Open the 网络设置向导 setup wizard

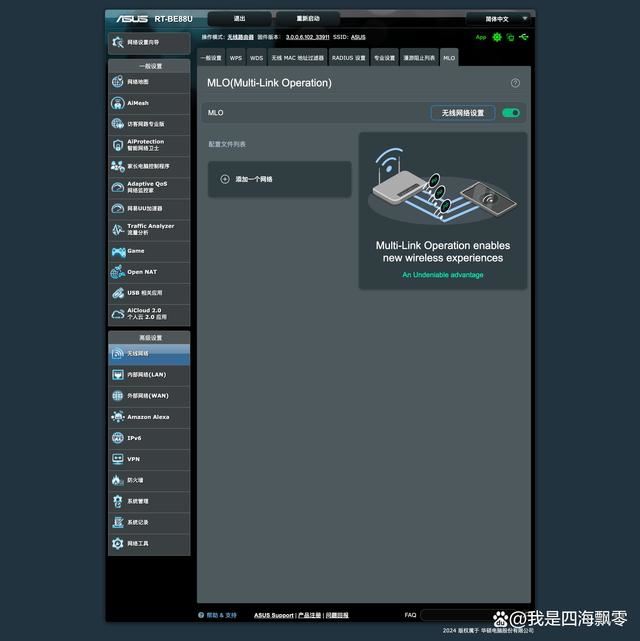(149, 43)
